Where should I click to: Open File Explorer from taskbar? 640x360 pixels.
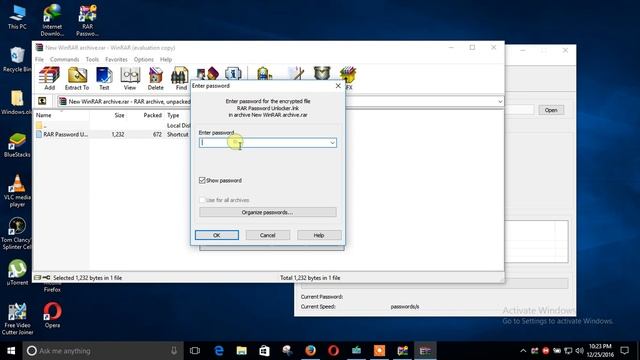click(x=242, y=351)
